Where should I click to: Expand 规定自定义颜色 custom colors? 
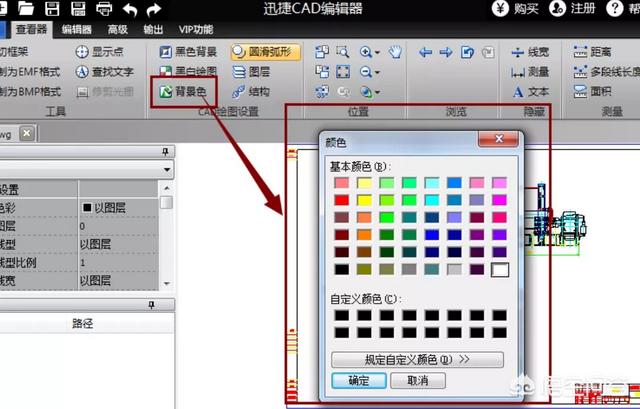tap(417, 360)
